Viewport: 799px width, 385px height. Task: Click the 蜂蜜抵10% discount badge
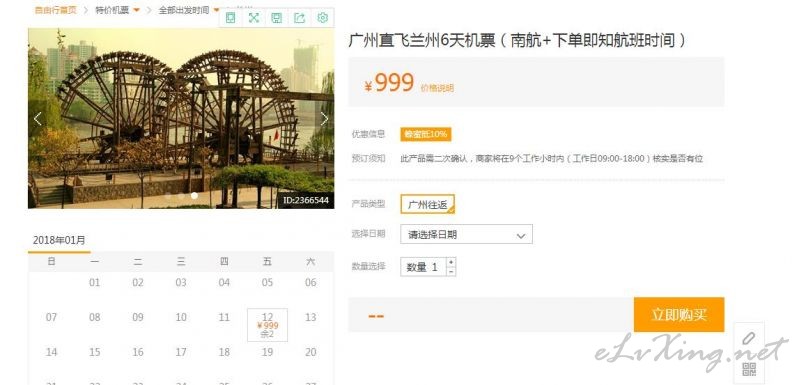(425, 134)
